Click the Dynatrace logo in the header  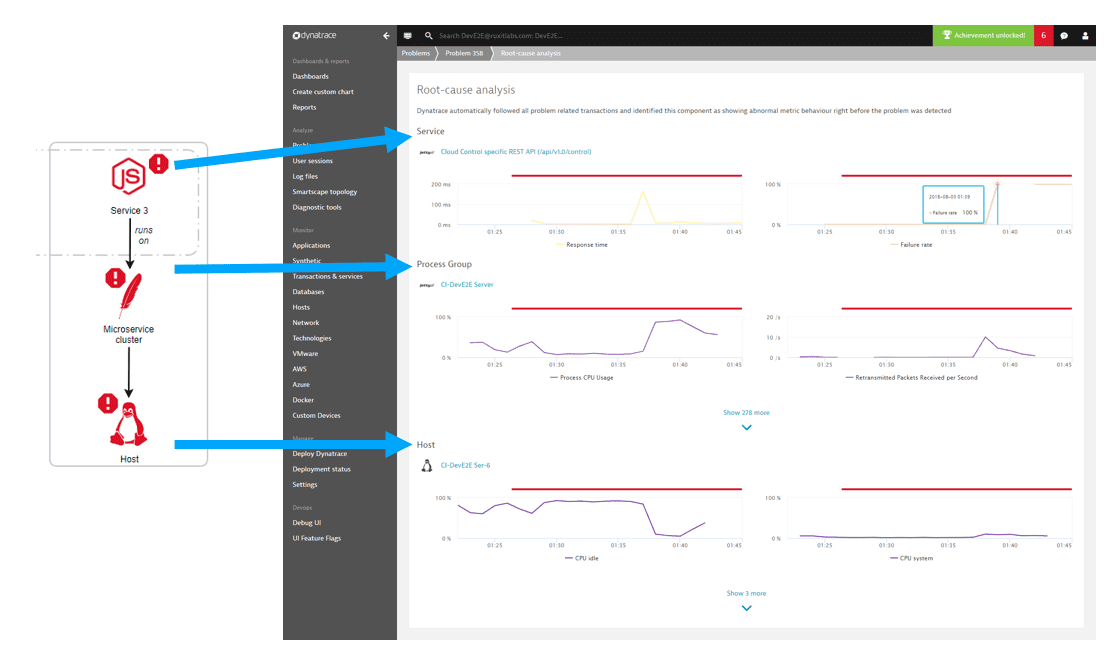(x=314, y=35)
